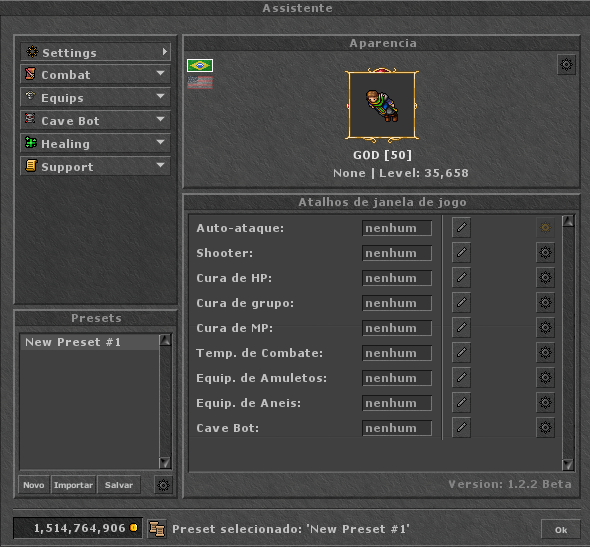This screenshot has height=547, width=590.
Task: Open gear settings for the Shooter row
Action: click(545, 252)
